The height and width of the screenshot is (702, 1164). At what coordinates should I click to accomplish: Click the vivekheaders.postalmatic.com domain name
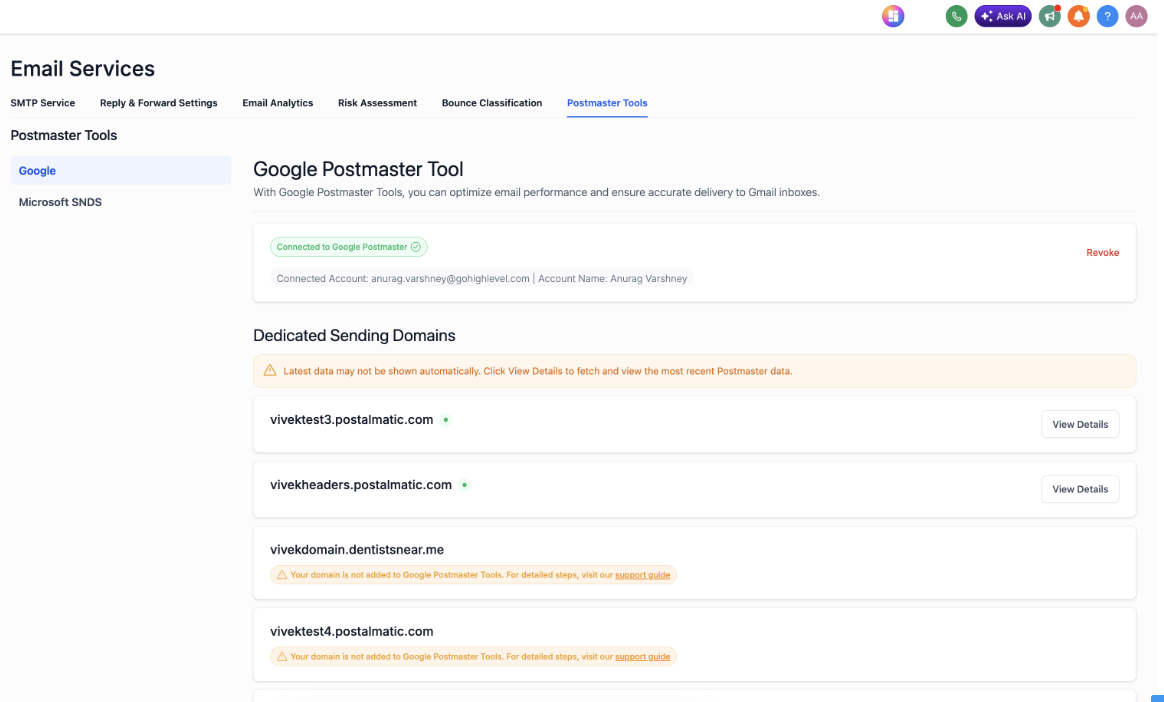point(361,485)
